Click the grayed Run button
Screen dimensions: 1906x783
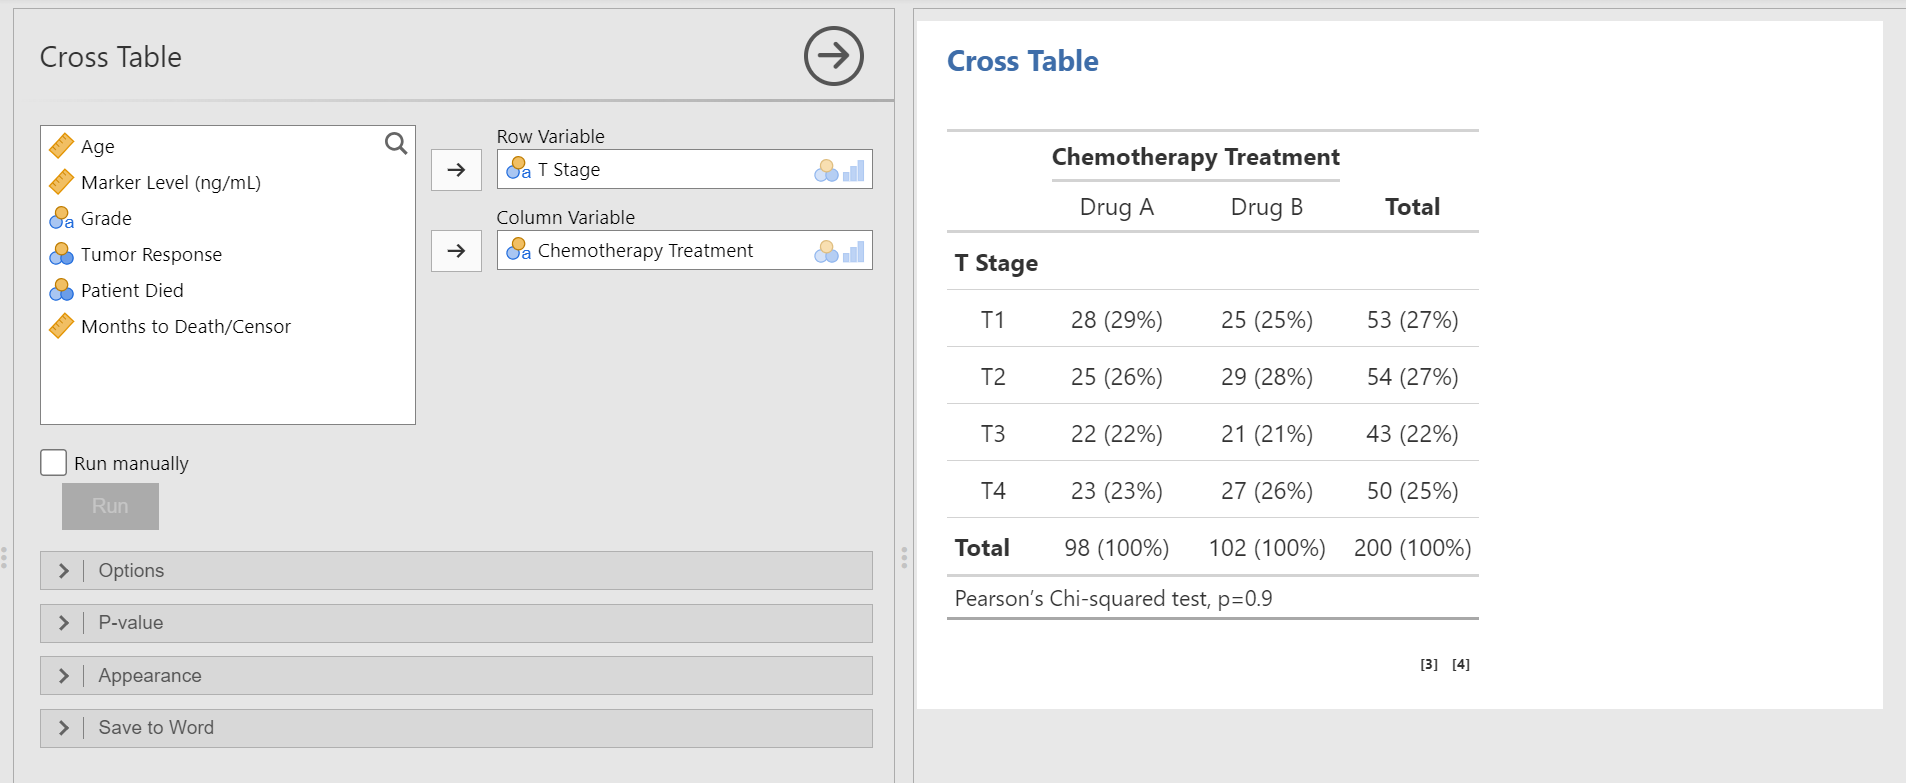pos(110,506)
